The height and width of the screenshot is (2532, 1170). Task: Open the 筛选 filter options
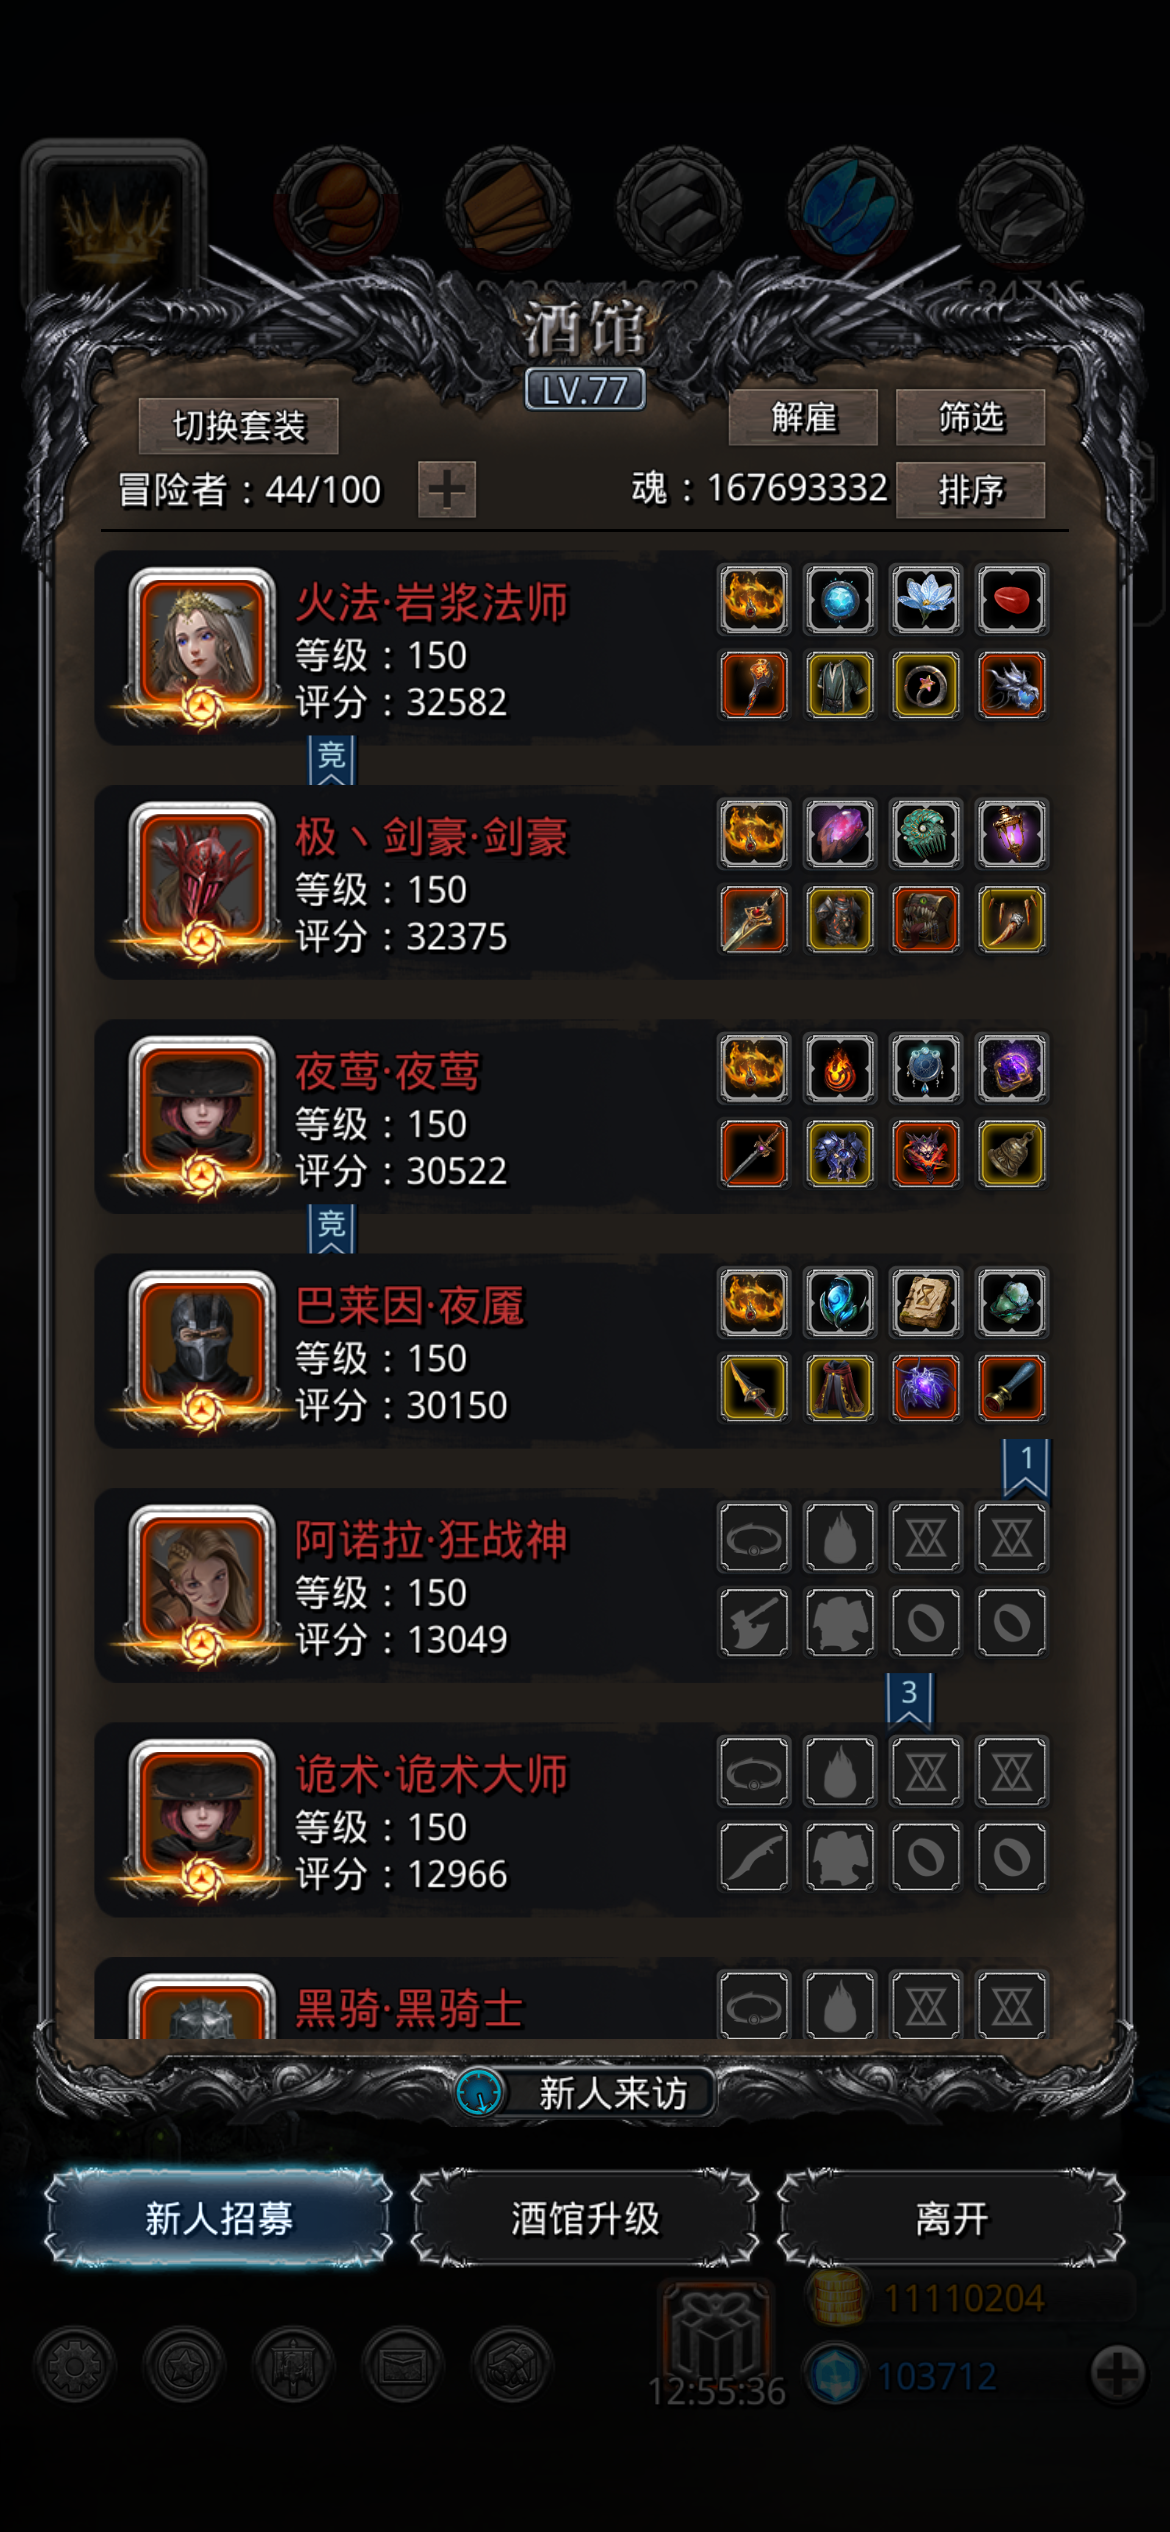[970, 417]
